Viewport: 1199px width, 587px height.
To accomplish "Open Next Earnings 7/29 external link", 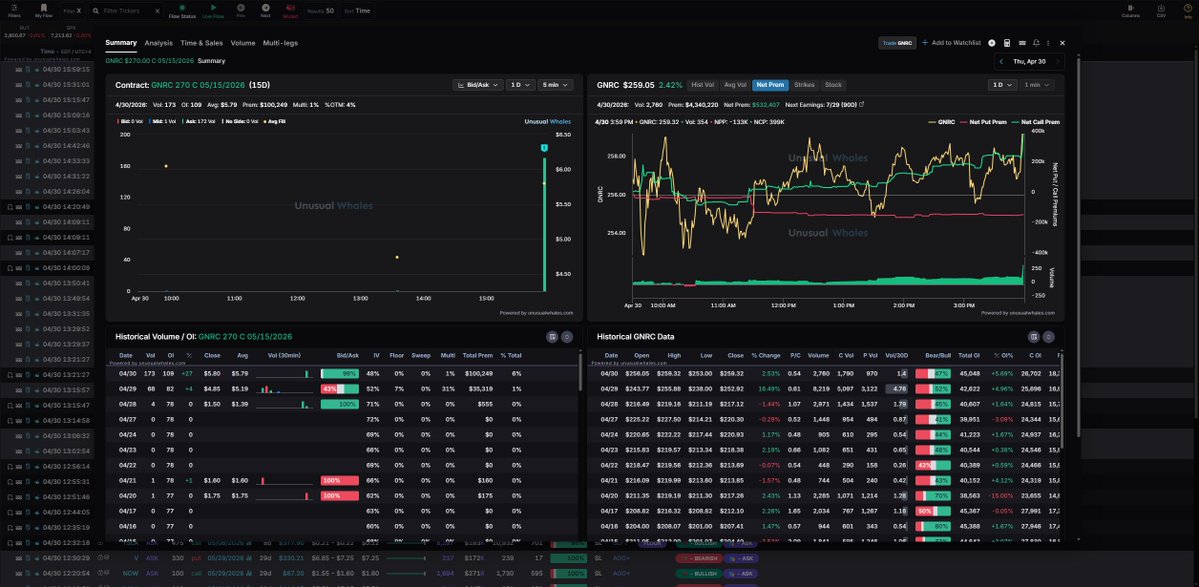I will tap(863, 104).
